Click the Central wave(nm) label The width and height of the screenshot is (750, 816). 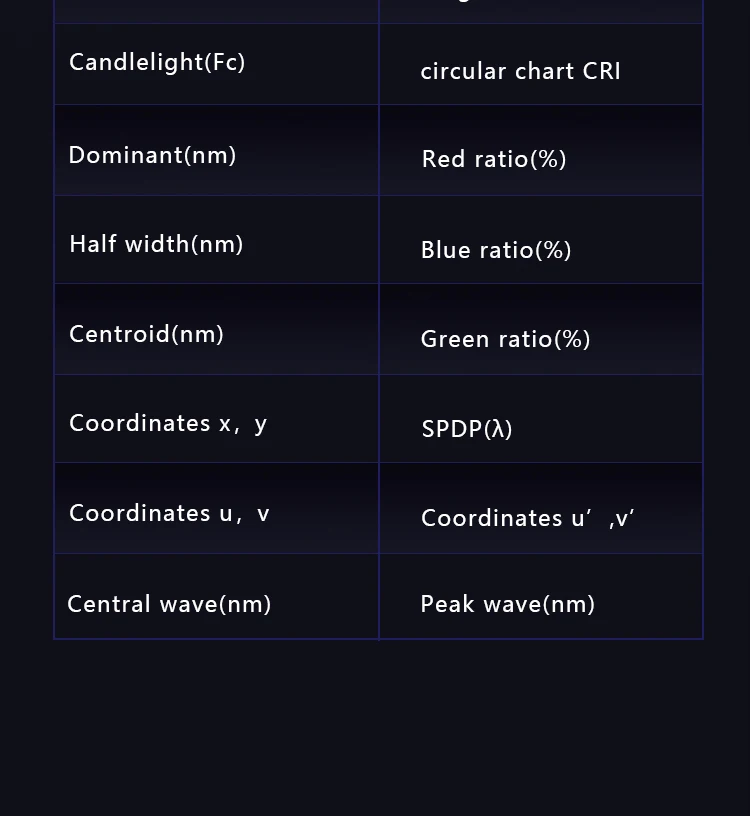pos(169,604)
